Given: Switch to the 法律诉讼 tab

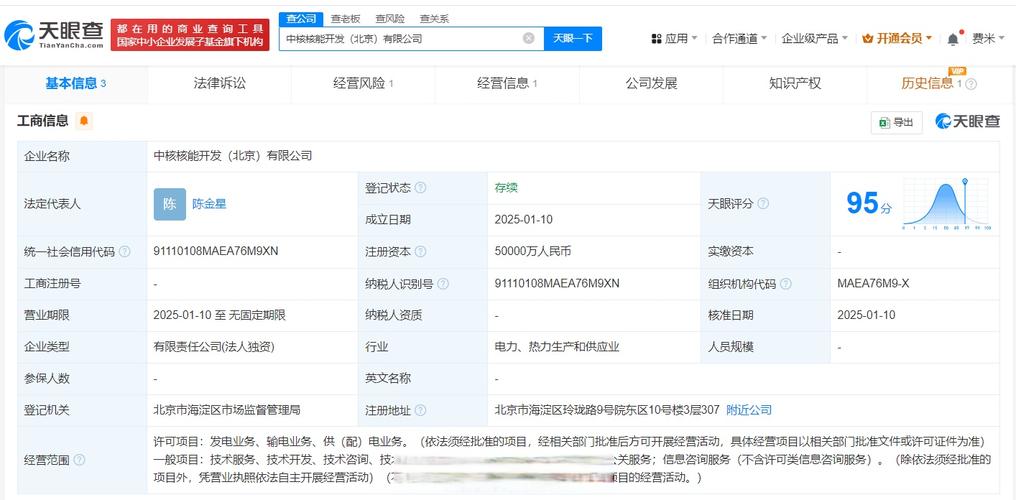Looking at the screenshot, I should tap(220, 84).
